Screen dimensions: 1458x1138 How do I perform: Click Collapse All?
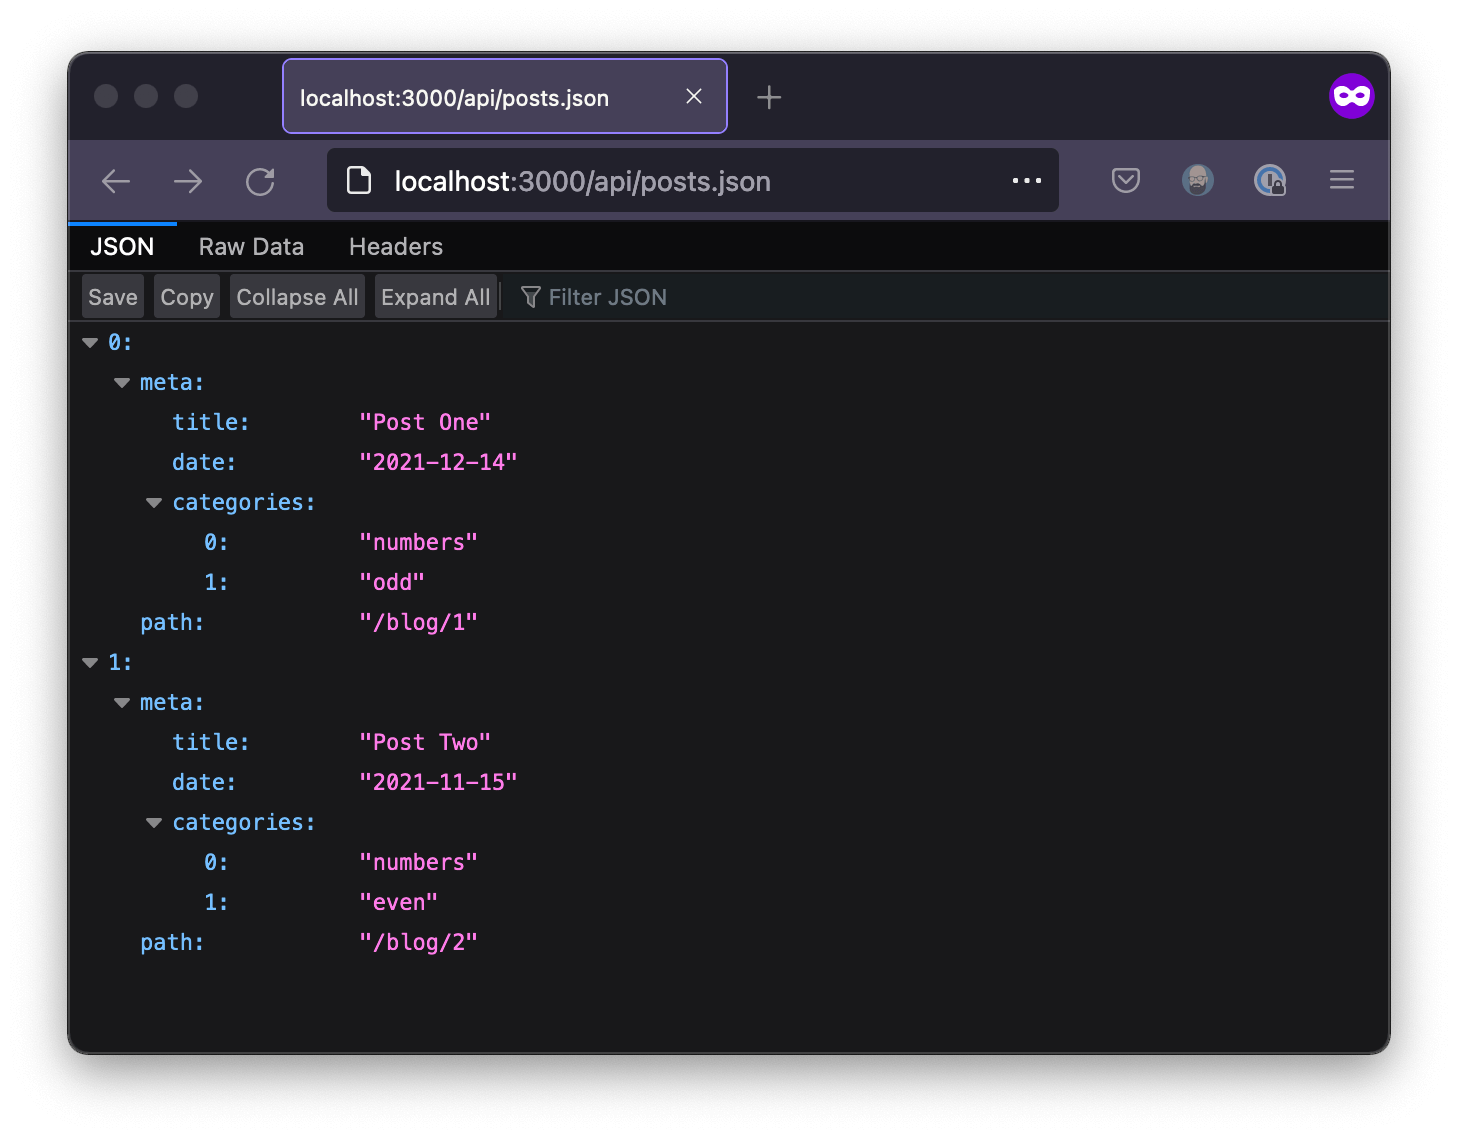pos(297,297)
